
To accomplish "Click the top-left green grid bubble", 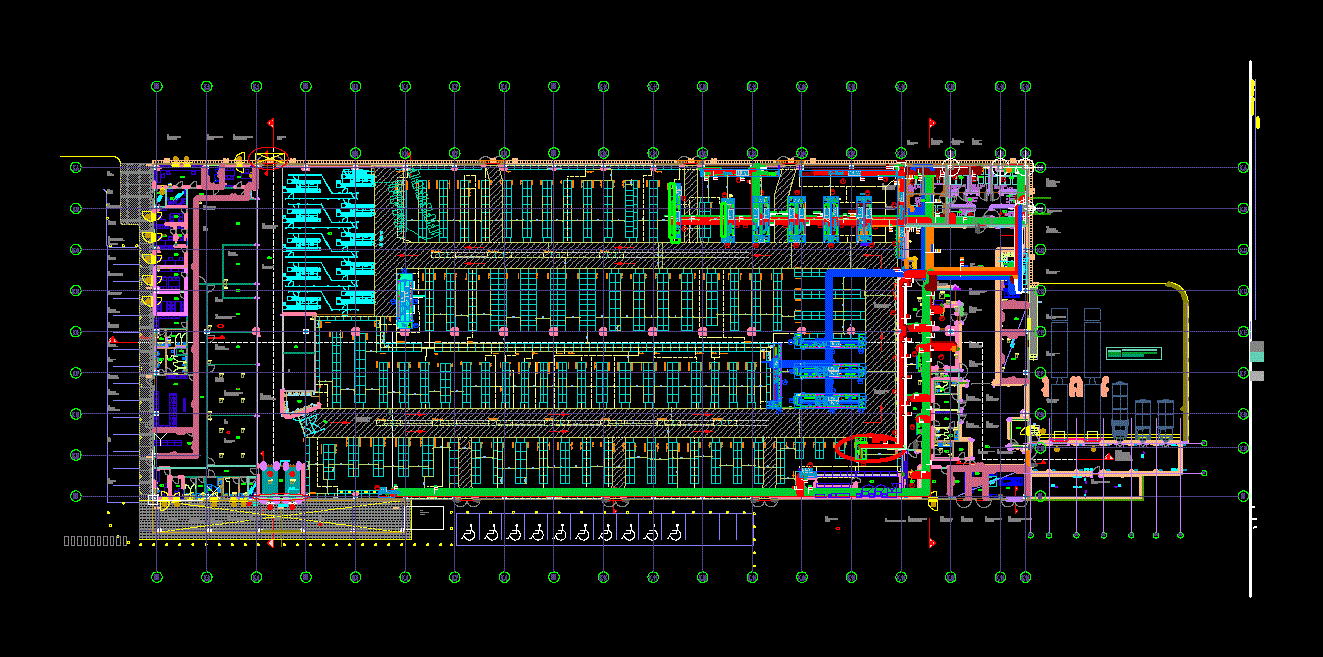I will [x=157, y=87].
